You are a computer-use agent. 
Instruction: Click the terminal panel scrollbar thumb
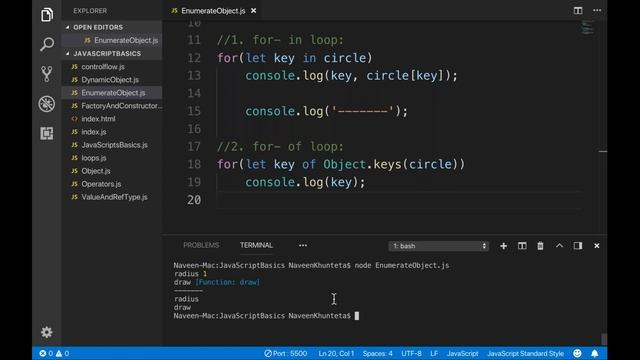click(604, 339)
